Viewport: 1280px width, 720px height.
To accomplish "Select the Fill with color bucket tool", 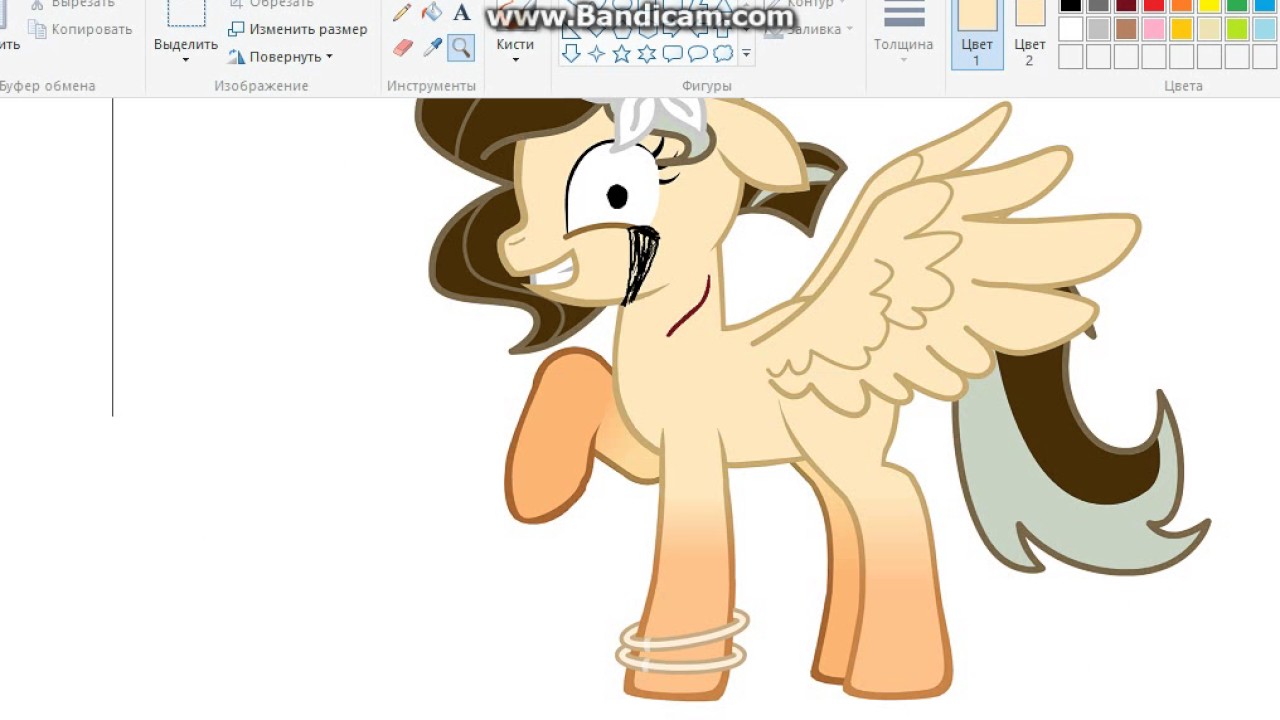I will 432,13.
